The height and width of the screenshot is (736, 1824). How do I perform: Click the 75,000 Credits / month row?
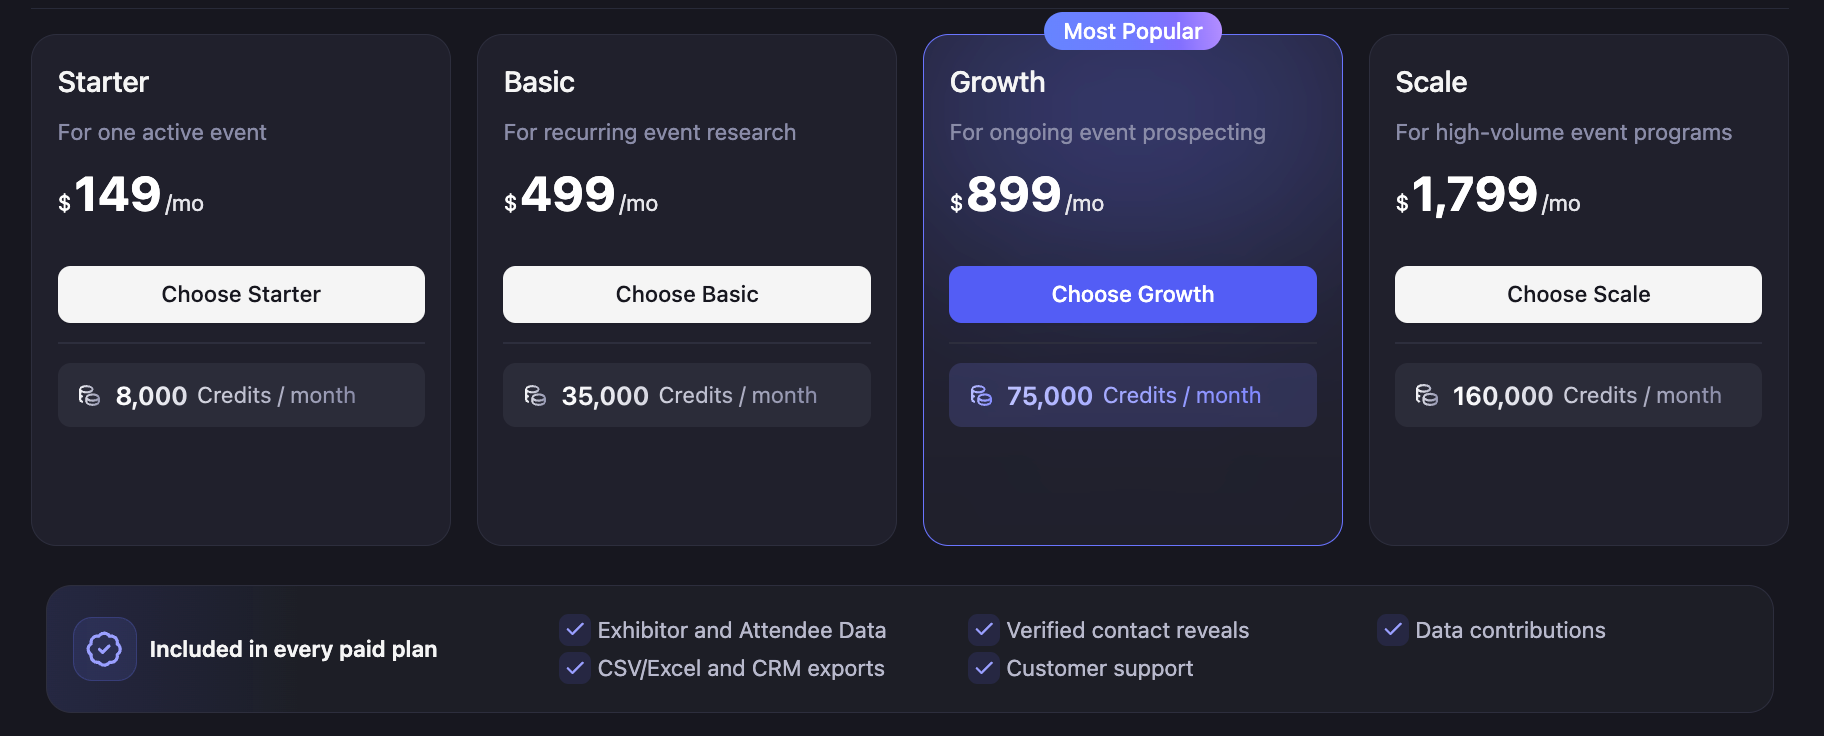point(1133,395)
